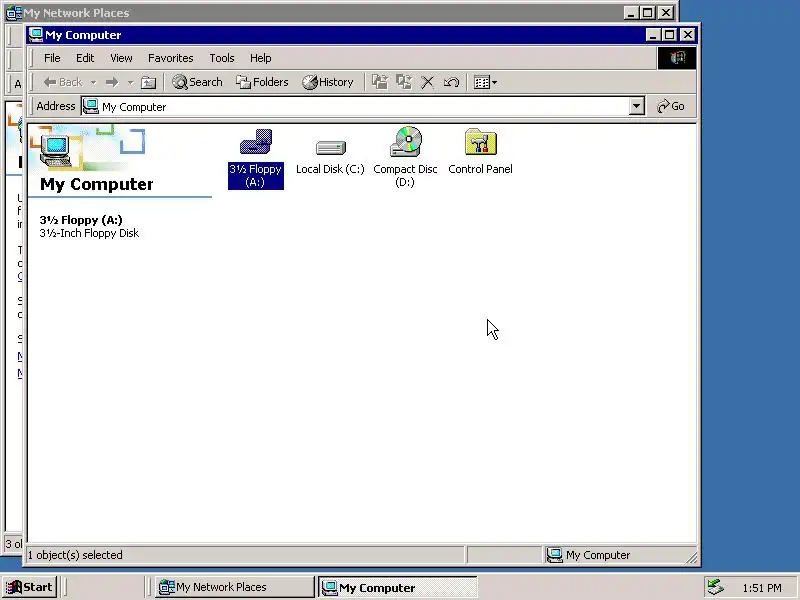The image size is (800, 600).
Task: Open the File menu
Action: (52, 58)
